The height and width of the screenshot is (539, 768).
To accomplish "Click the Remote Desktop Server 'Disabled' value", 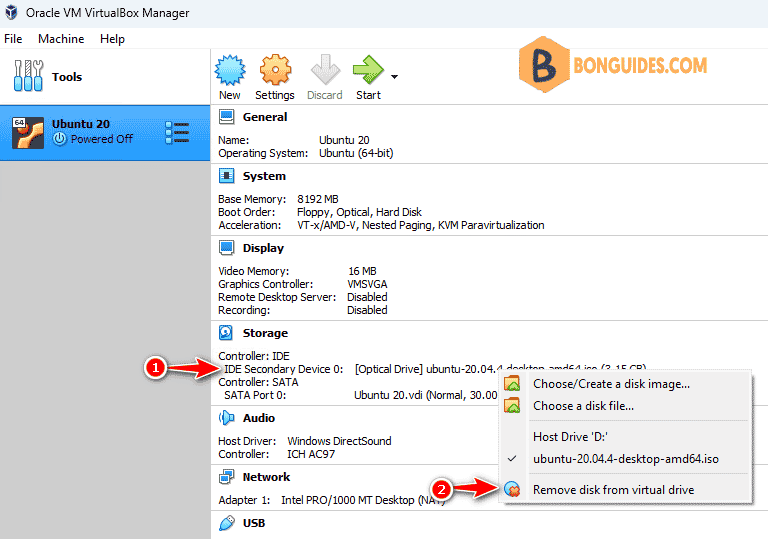I will (x=367, y=297).
